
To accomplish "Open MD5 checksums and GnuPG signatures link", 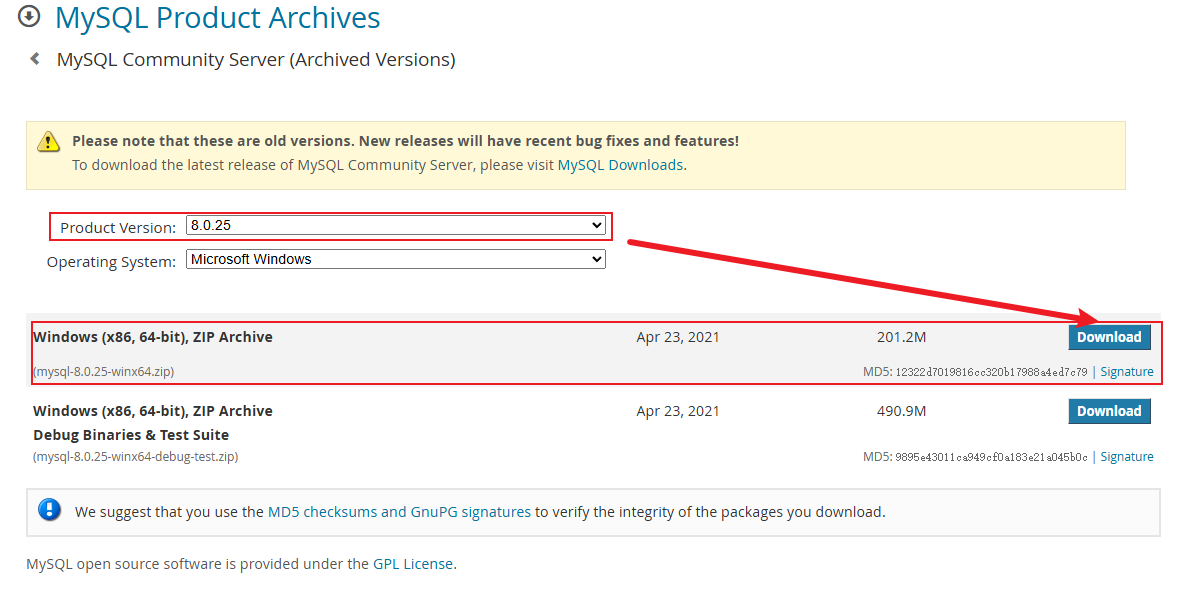I will (399, 512).
